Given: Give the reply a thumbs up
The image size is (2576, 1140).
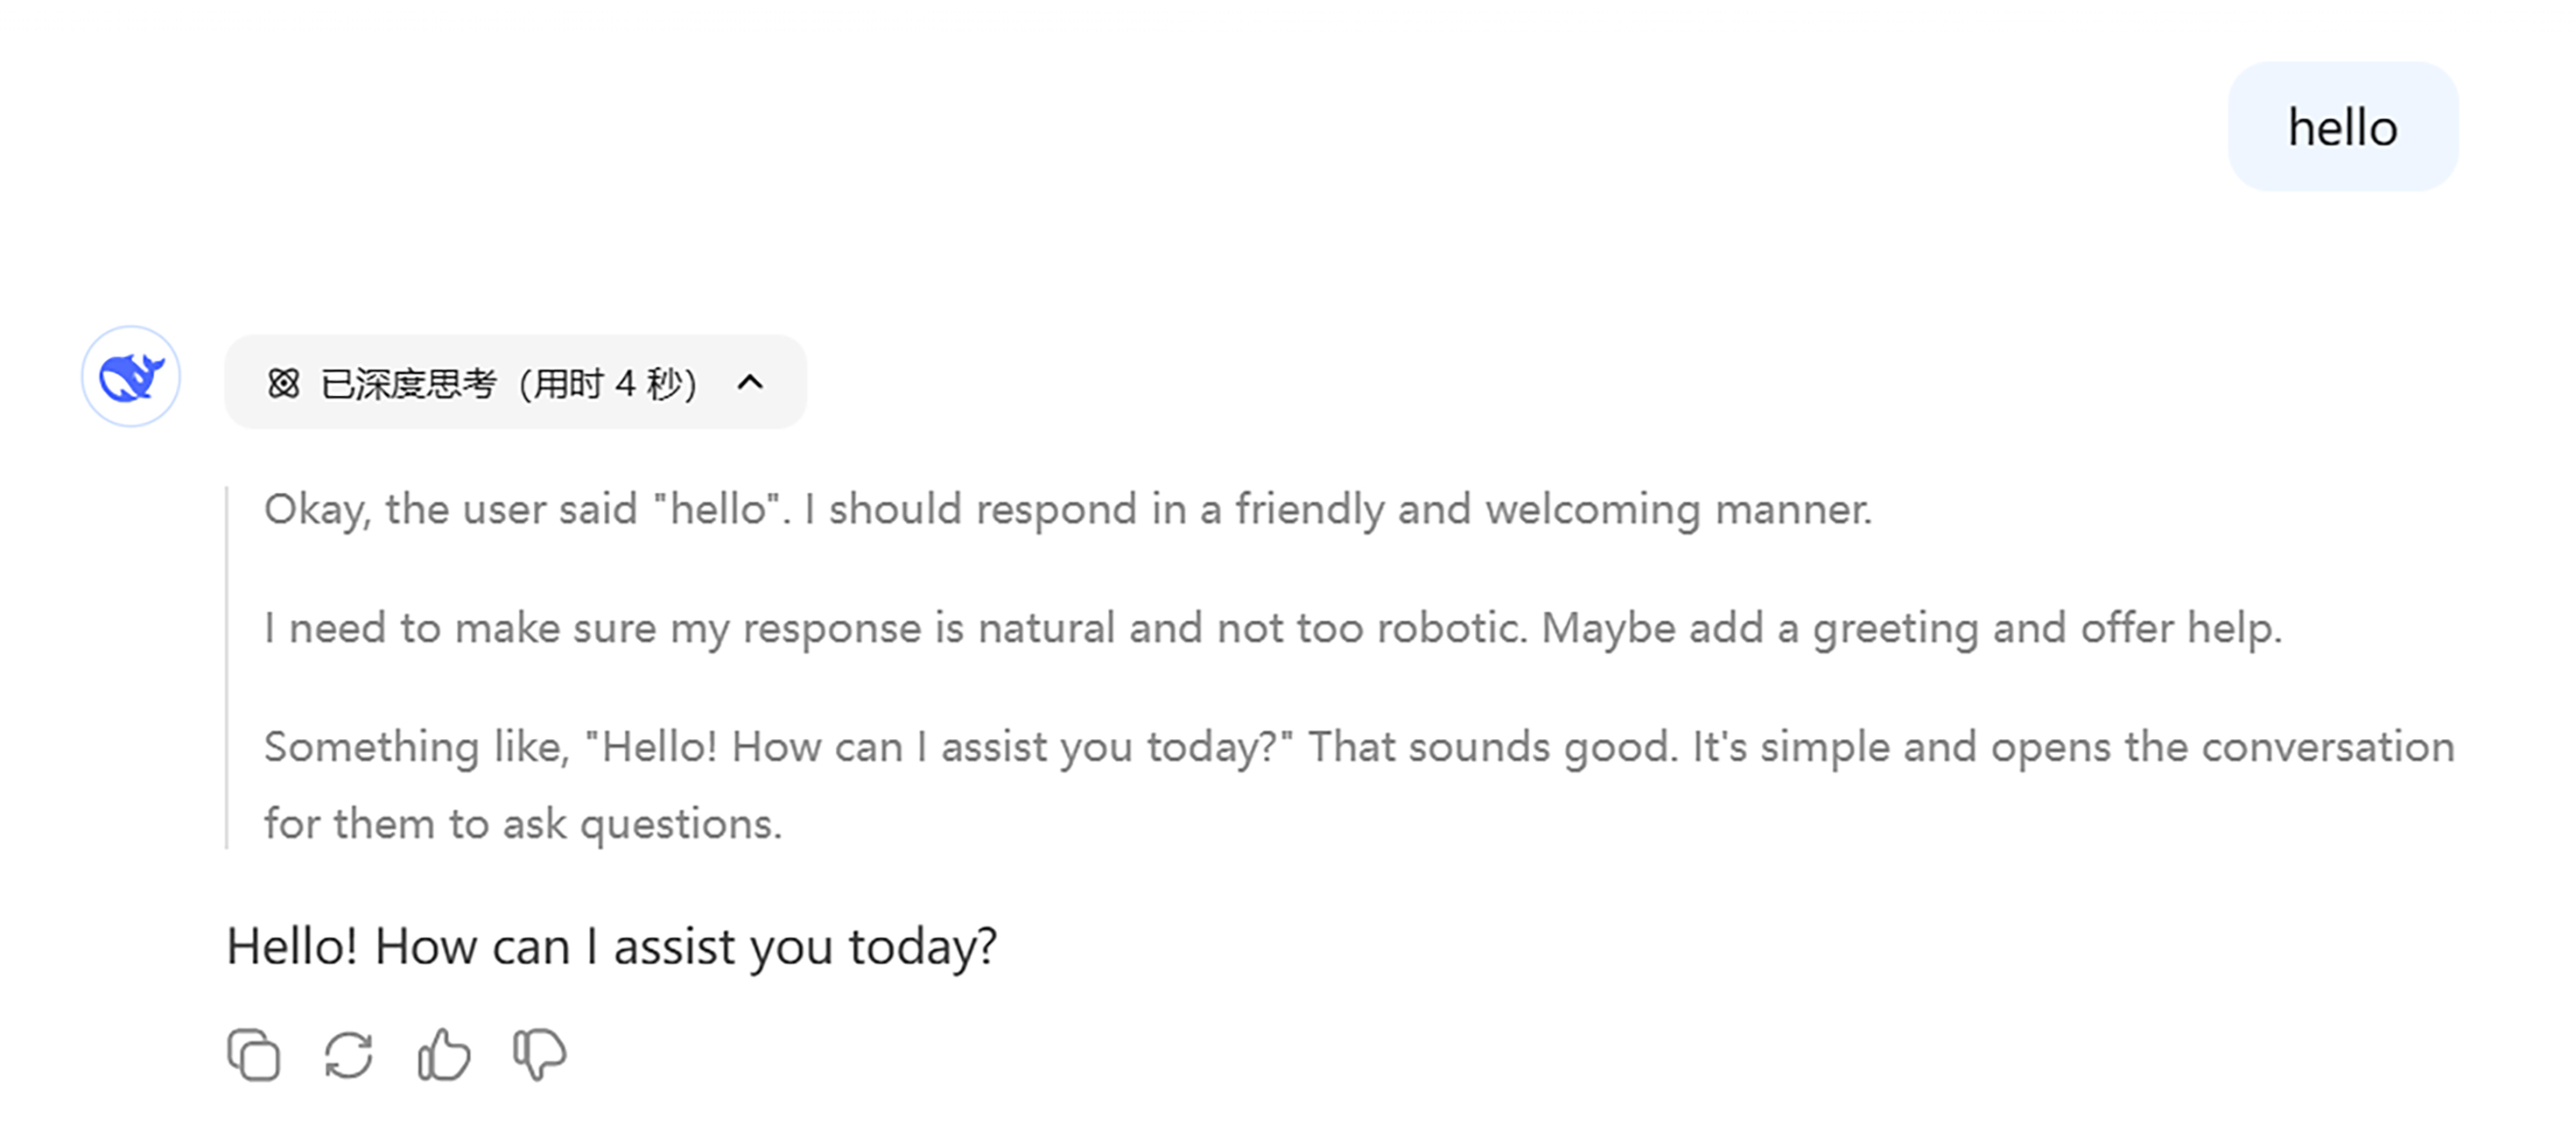Looking at the screenshot, I should [443, 1055].
